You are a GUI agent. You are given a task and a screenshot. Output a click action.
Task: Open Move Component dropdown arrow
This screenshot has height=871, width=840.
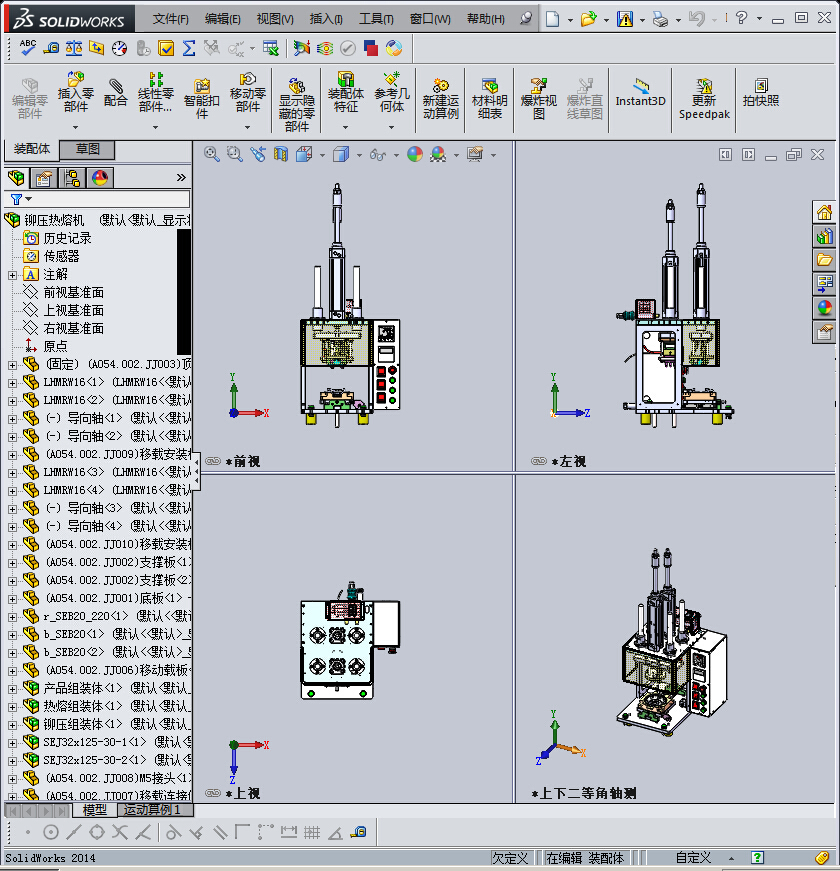pos(247,127)
